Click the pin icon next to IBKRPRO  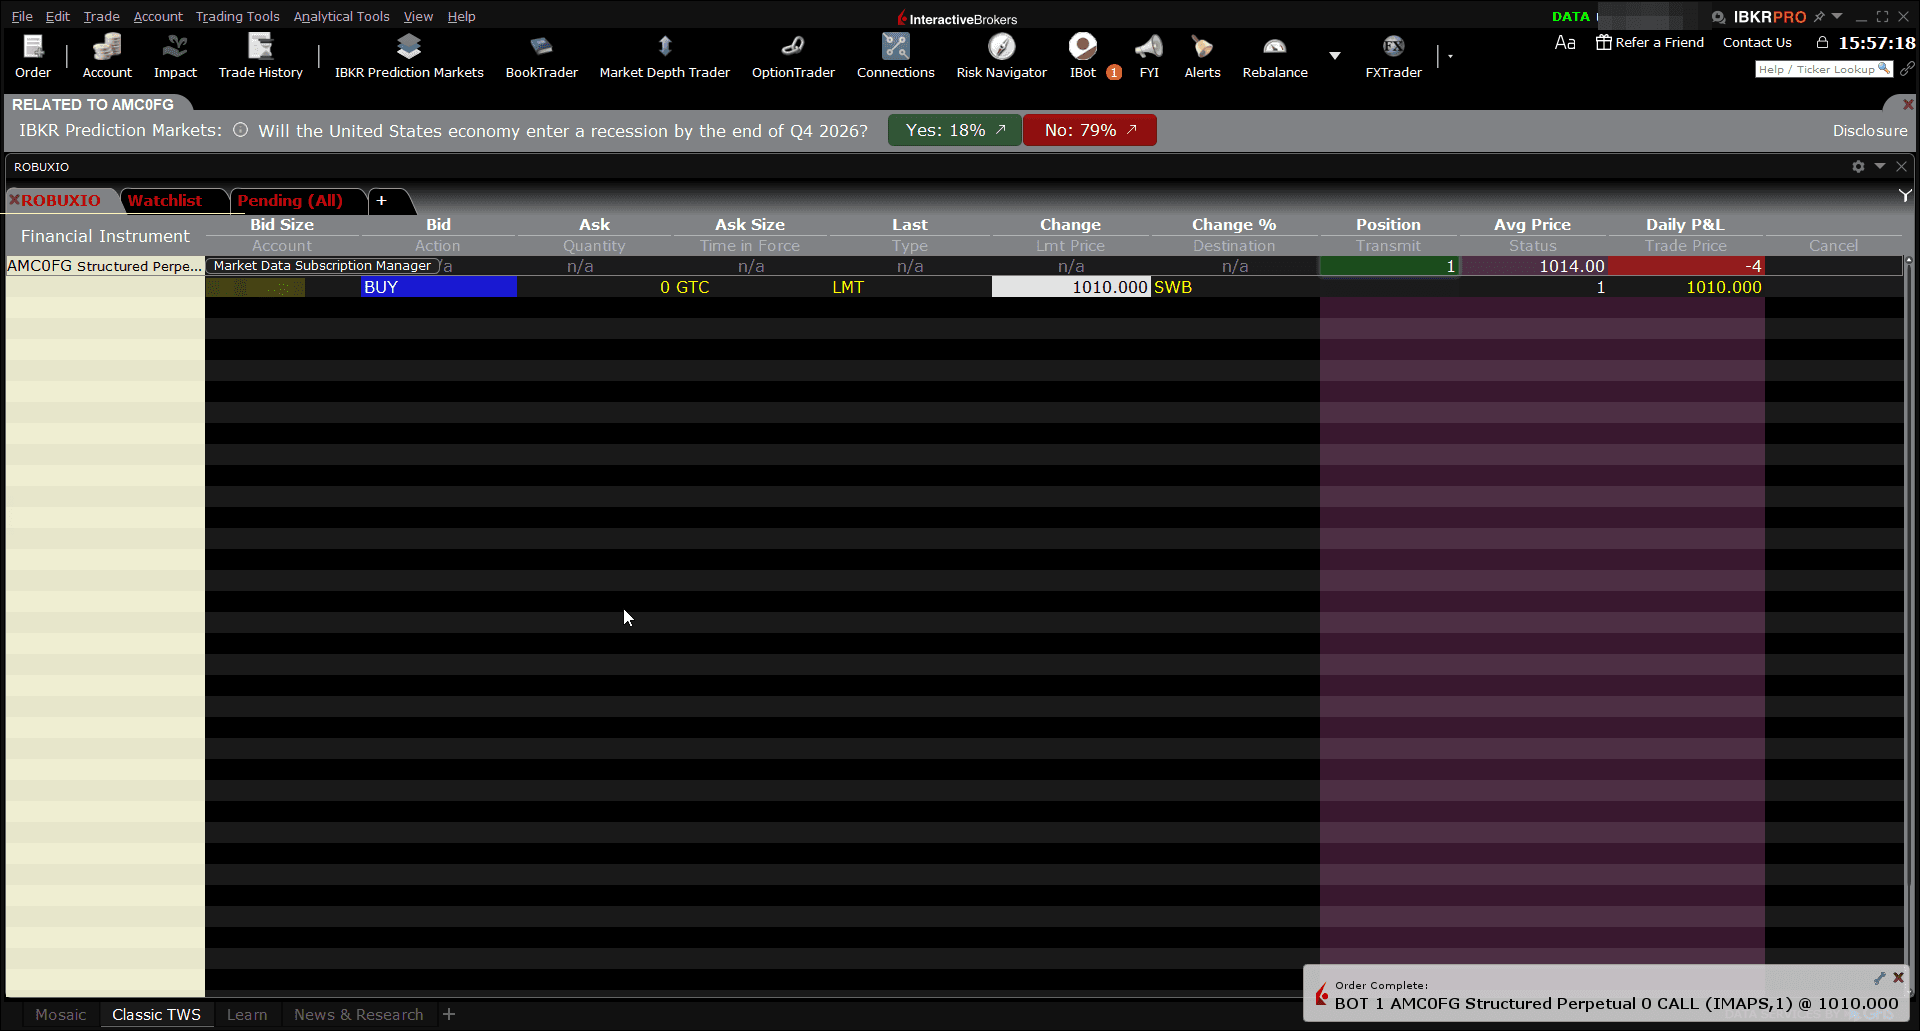[x=1819, y=16]
